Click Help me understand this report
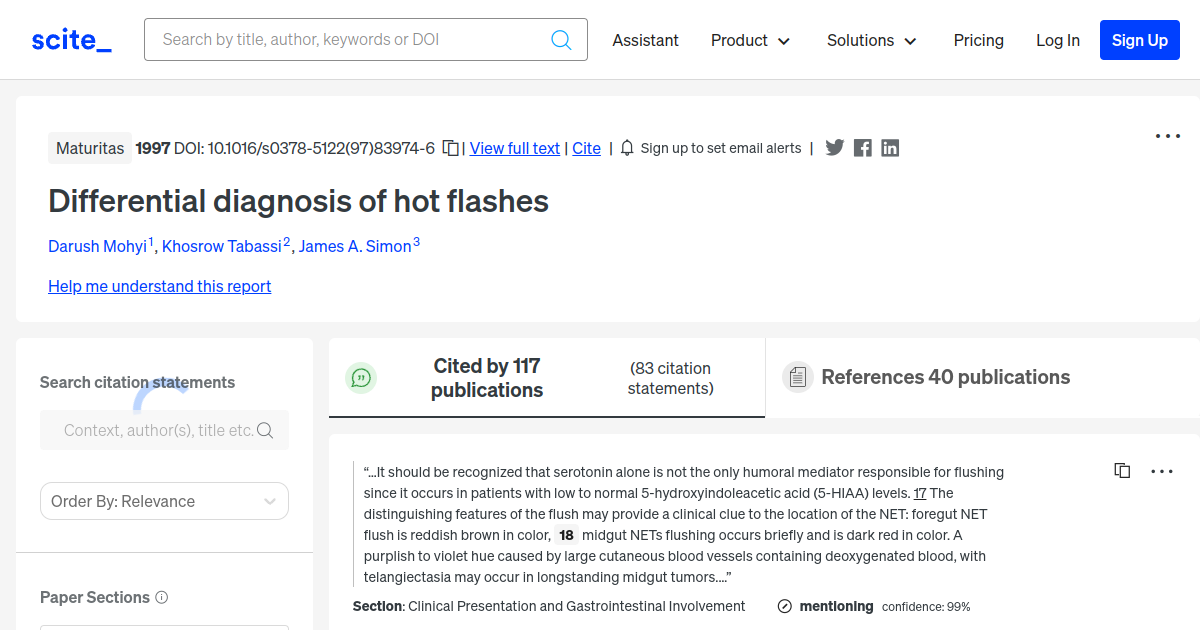This screenshot has height=630, width=1200. (x=159, y=286)
